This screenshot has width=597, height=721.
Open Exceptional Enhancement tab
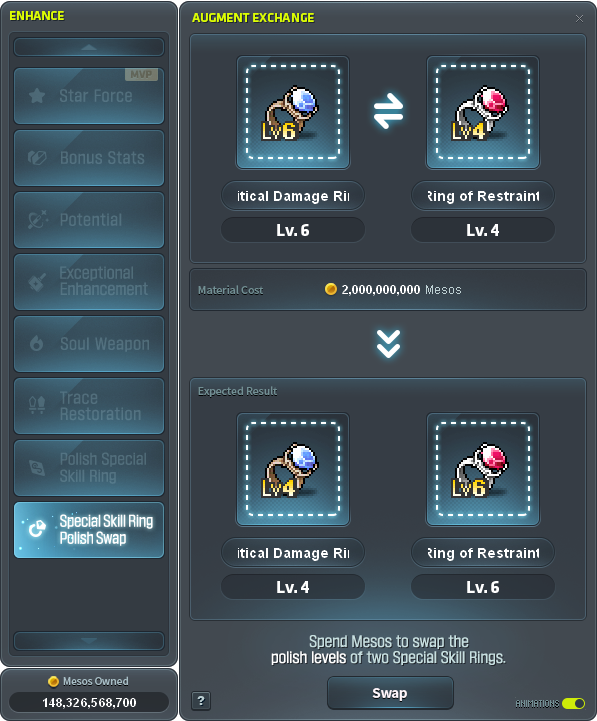coord(89,282)
